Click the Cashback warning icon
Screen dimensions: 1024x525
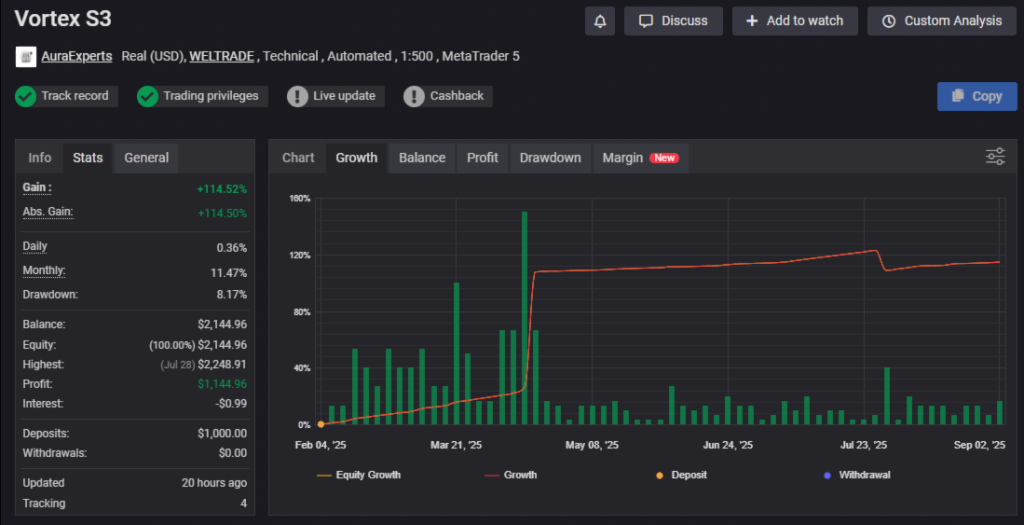tap(414, 96)
